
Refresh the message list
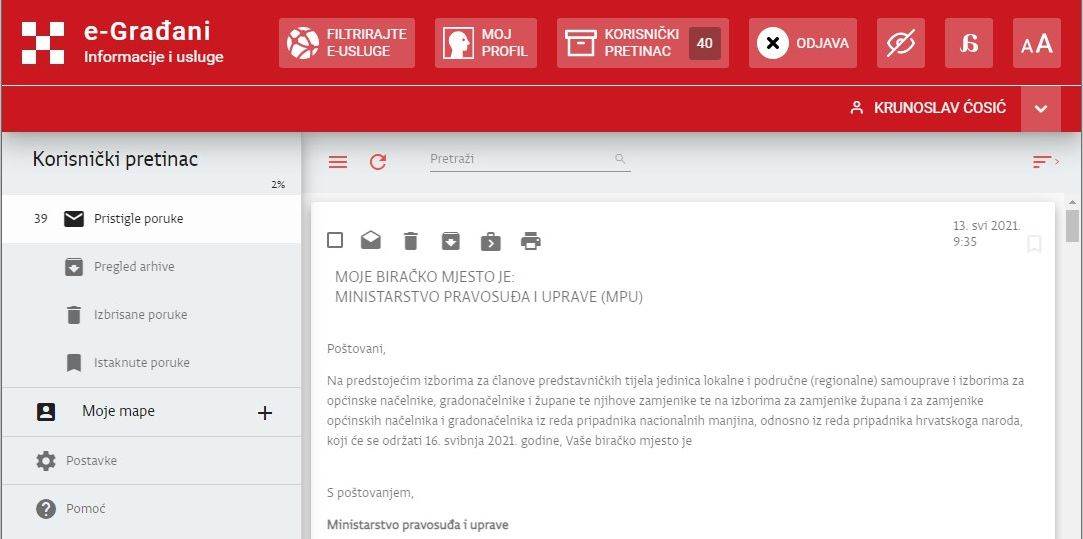[378, 162]
